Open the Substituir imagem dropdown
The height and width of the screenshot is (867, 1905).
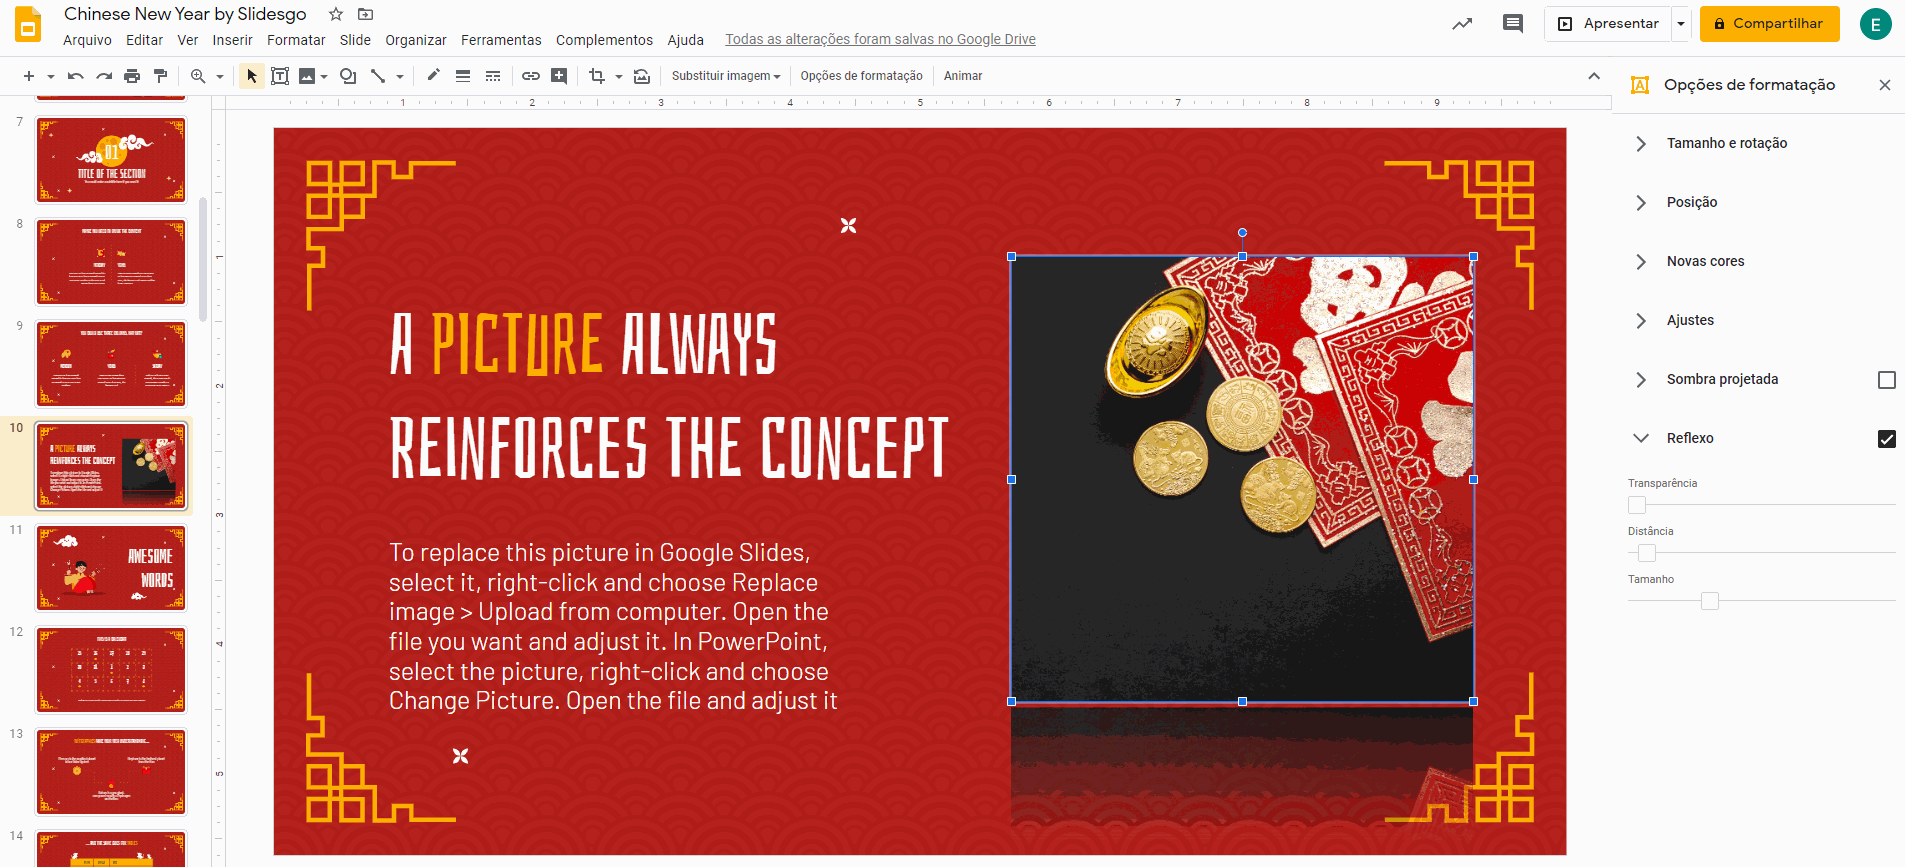click(x=726, y=76)
